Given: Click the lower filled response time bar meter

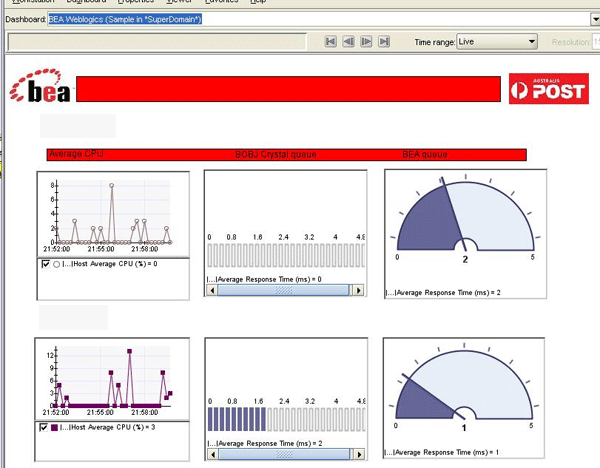Looking at the screenshot, I should pyautogui.click(x=286, y=419).
